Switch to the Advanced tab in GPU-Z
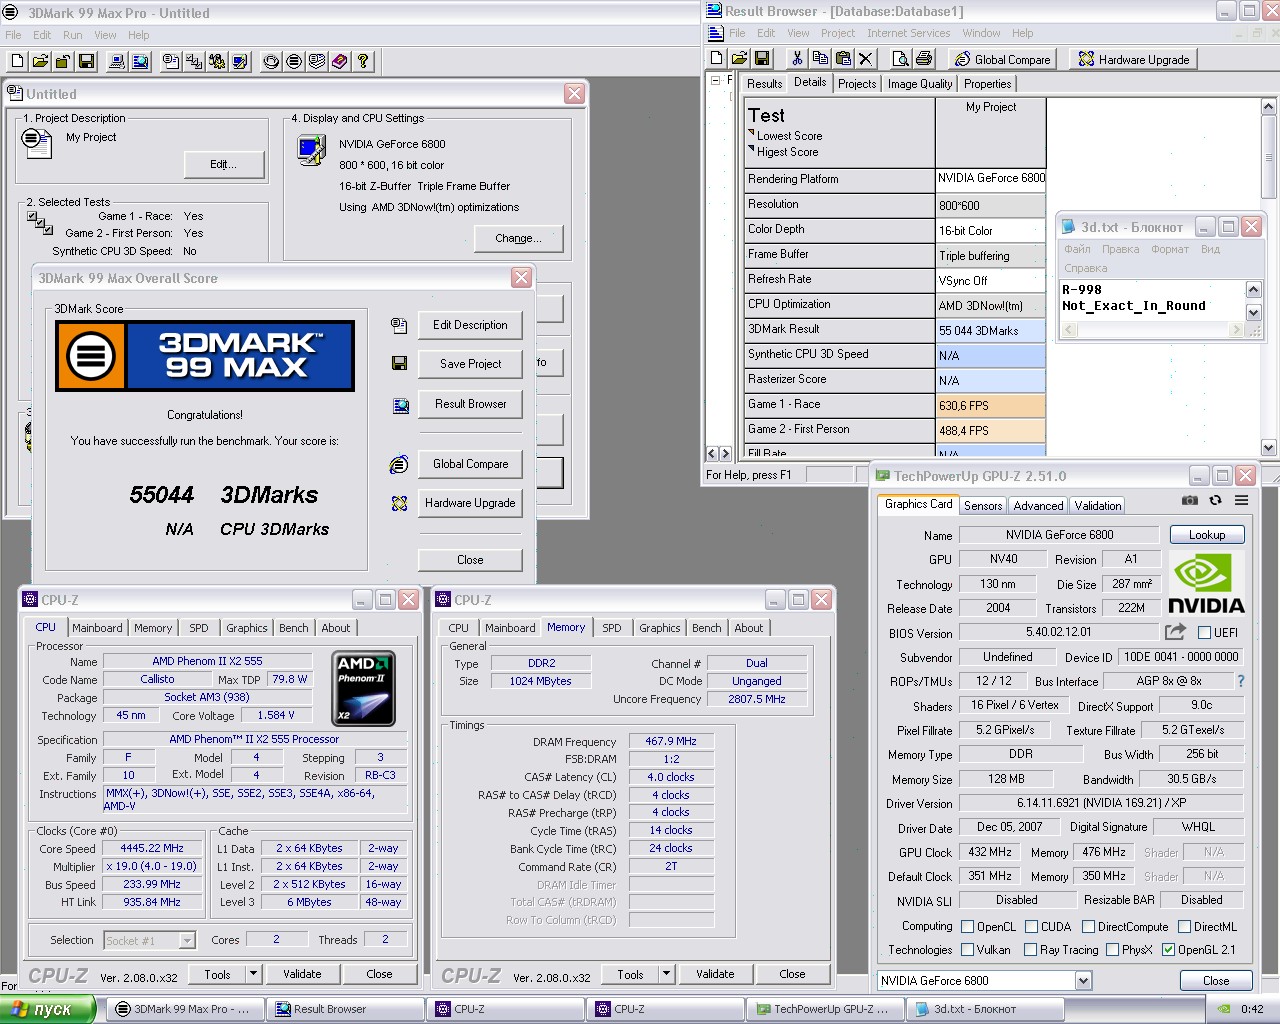Viewport: 1280px width, 1024px height. click(1038, 506)
